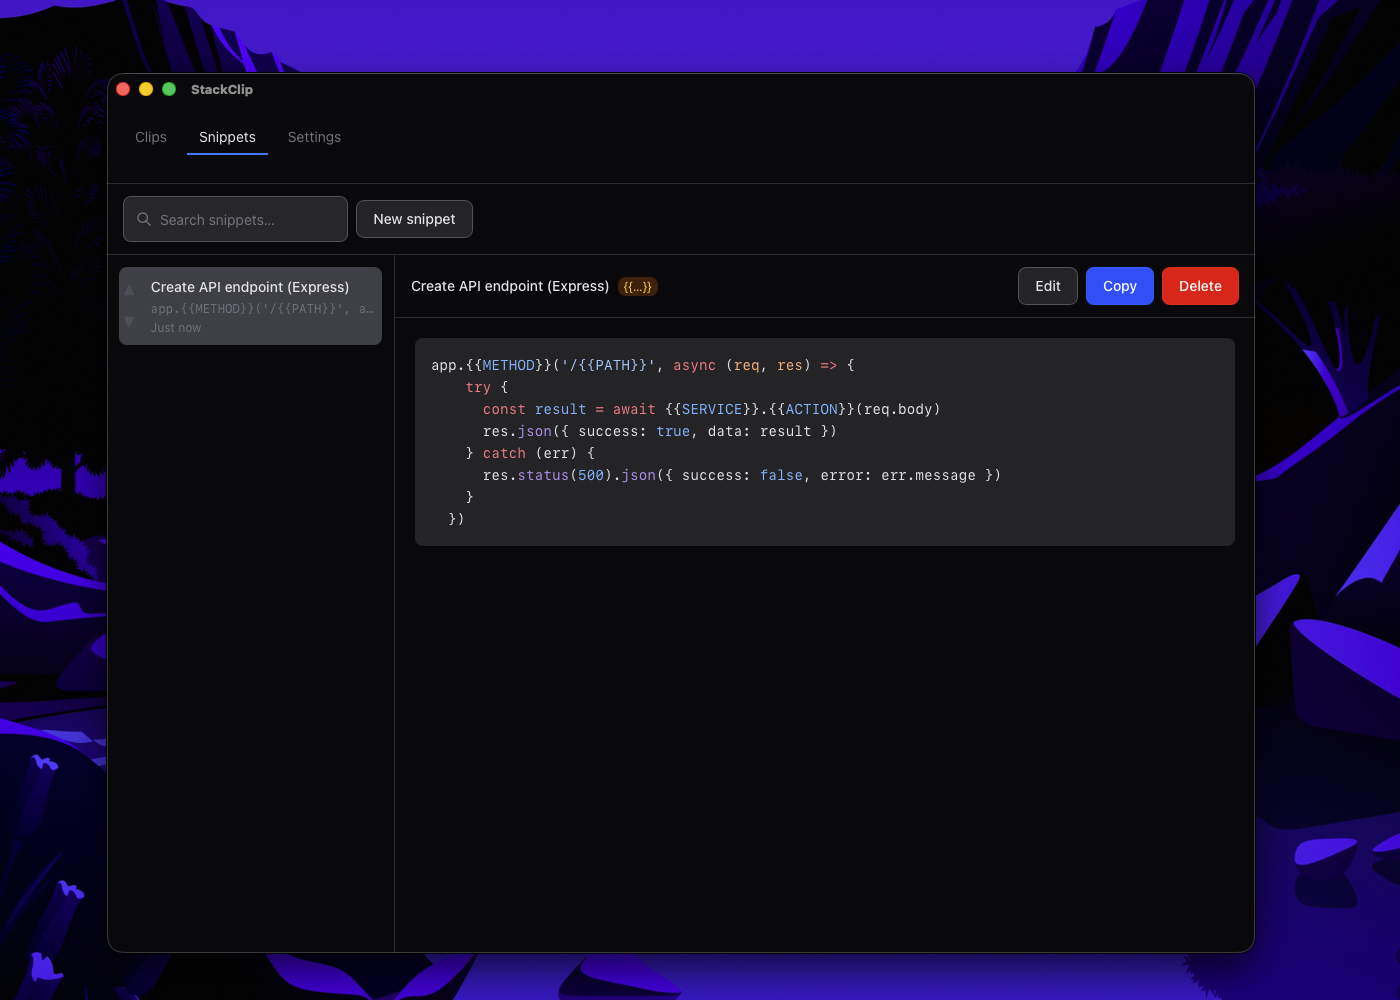This screenshot has height=1000, width=1400.
Task: Create a new snippet with New snippet
Action: (414, 218)
